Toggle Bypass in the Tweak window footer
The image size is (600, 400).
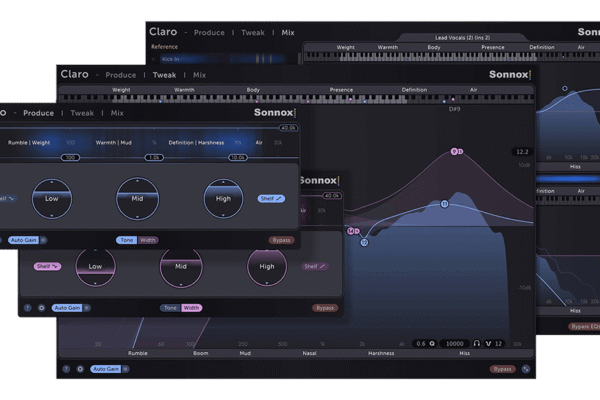[x=502, y=369]
